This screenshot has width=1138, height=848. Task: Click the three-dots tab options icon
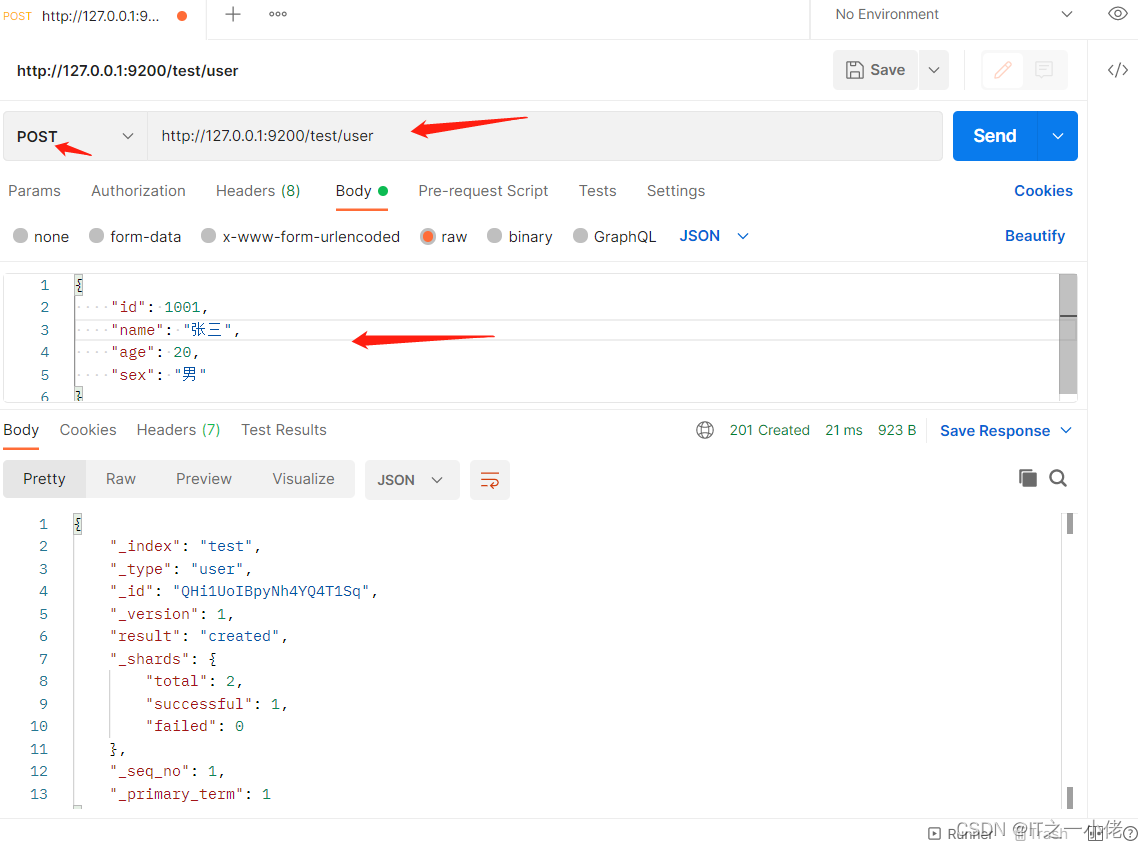point(278,14)
